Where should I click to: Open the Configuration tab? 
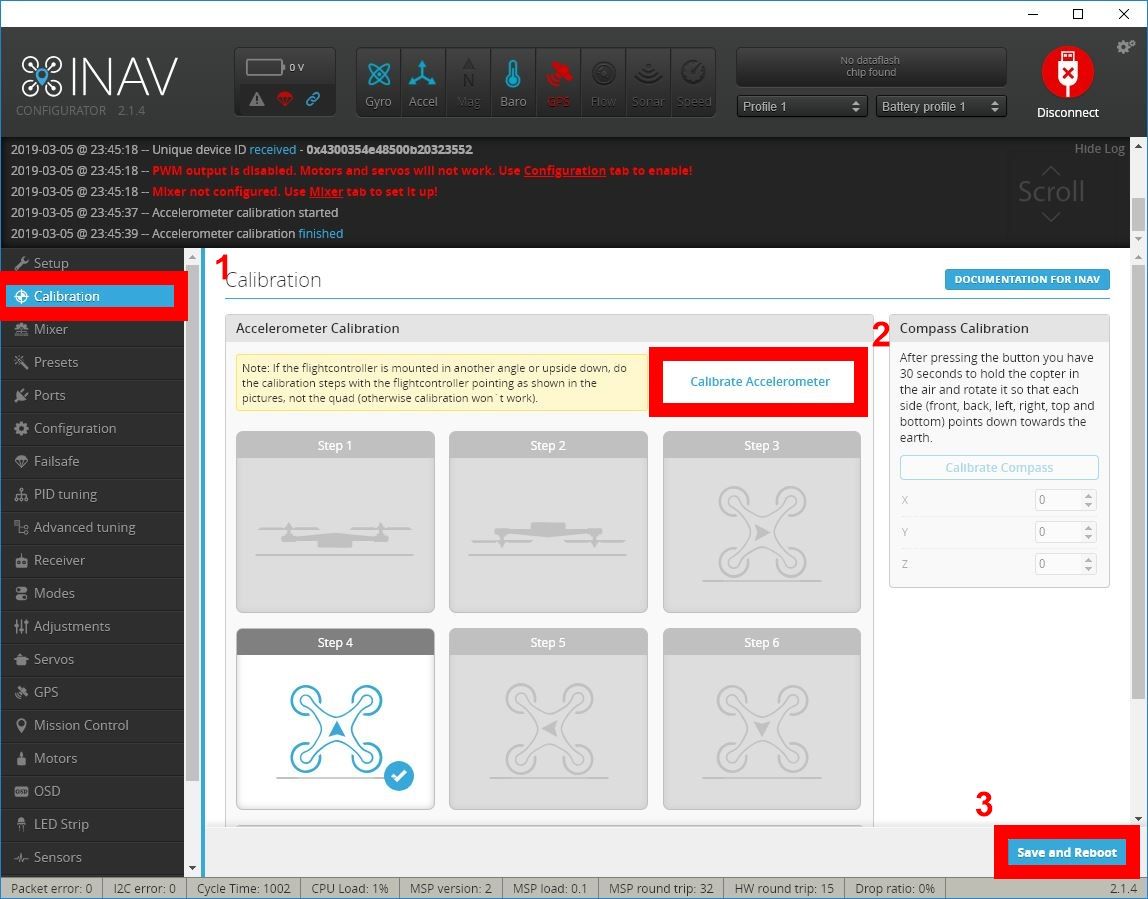point(92,428)
